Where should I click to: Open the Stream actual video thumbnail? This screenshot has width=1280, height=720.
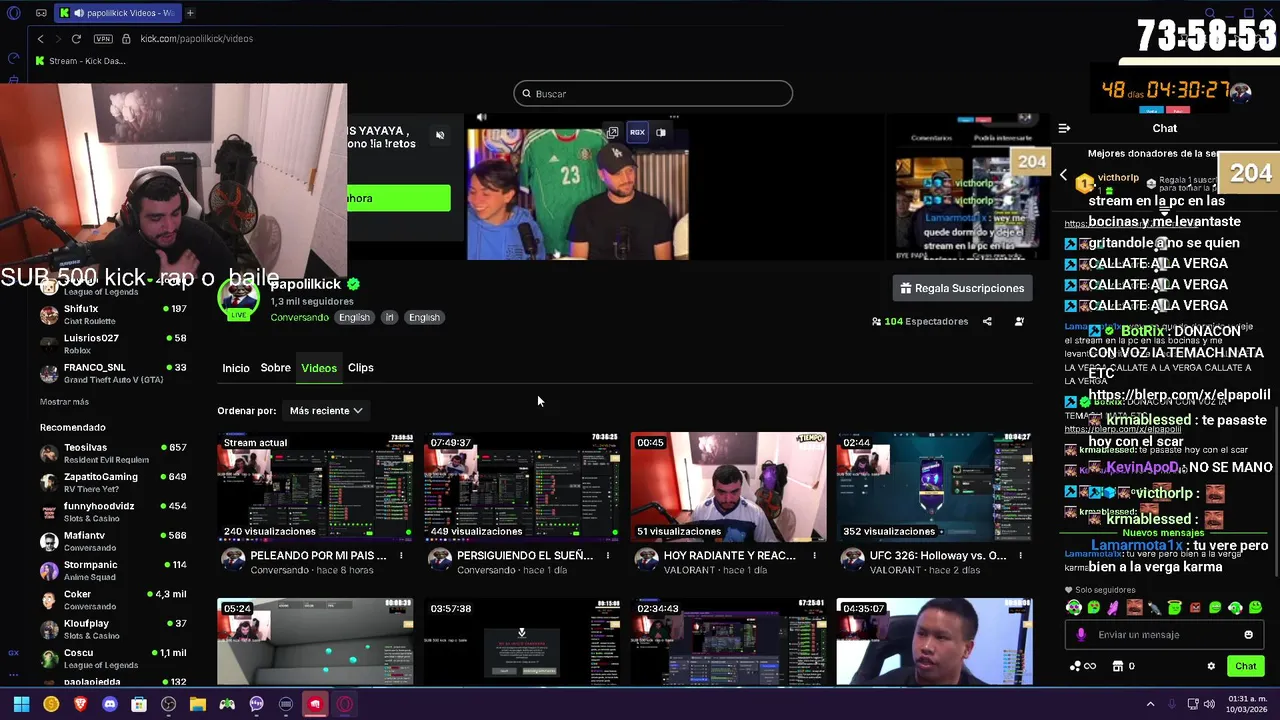(x=315, y=487)
